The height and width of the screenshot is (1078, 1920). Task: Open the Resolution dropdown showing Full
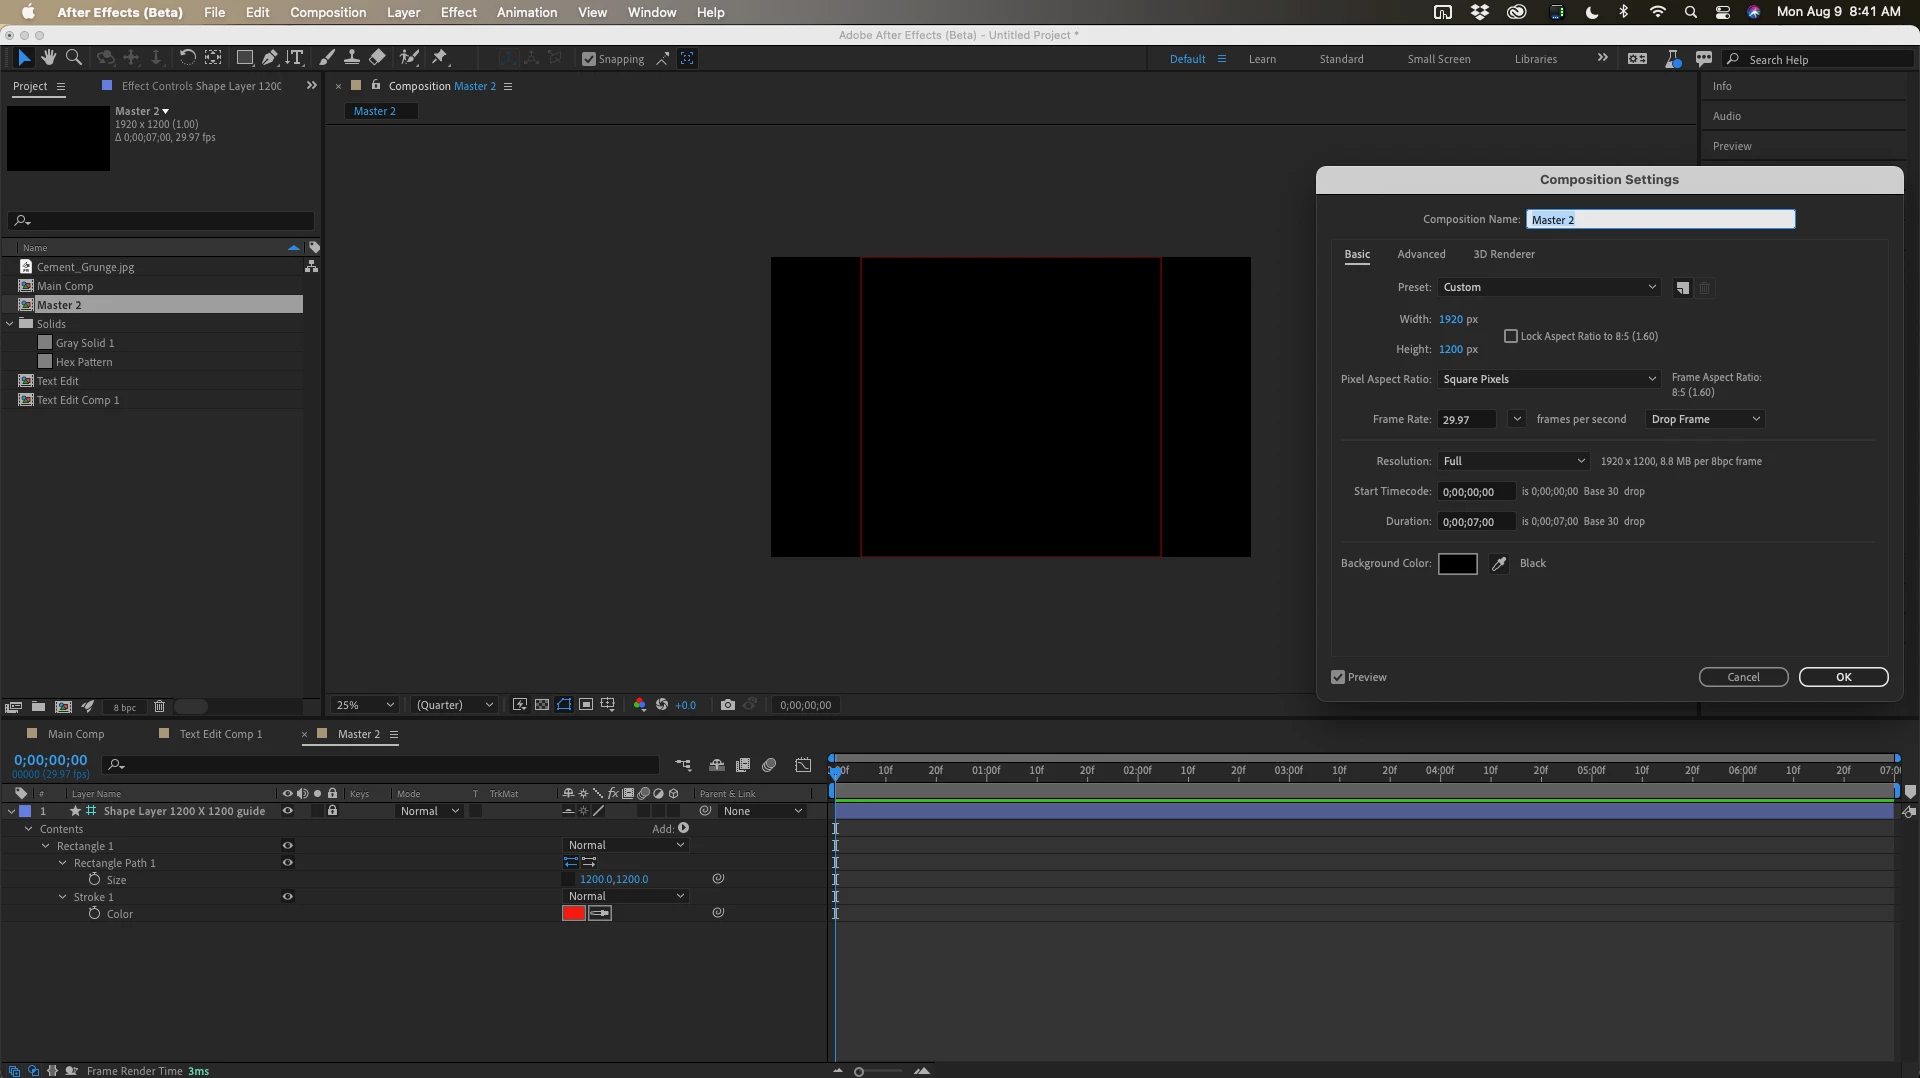(x=1513, y=462)
